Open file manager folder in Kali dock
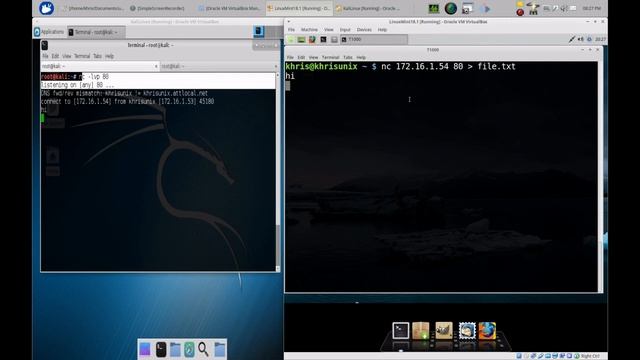 pos(176,349)
